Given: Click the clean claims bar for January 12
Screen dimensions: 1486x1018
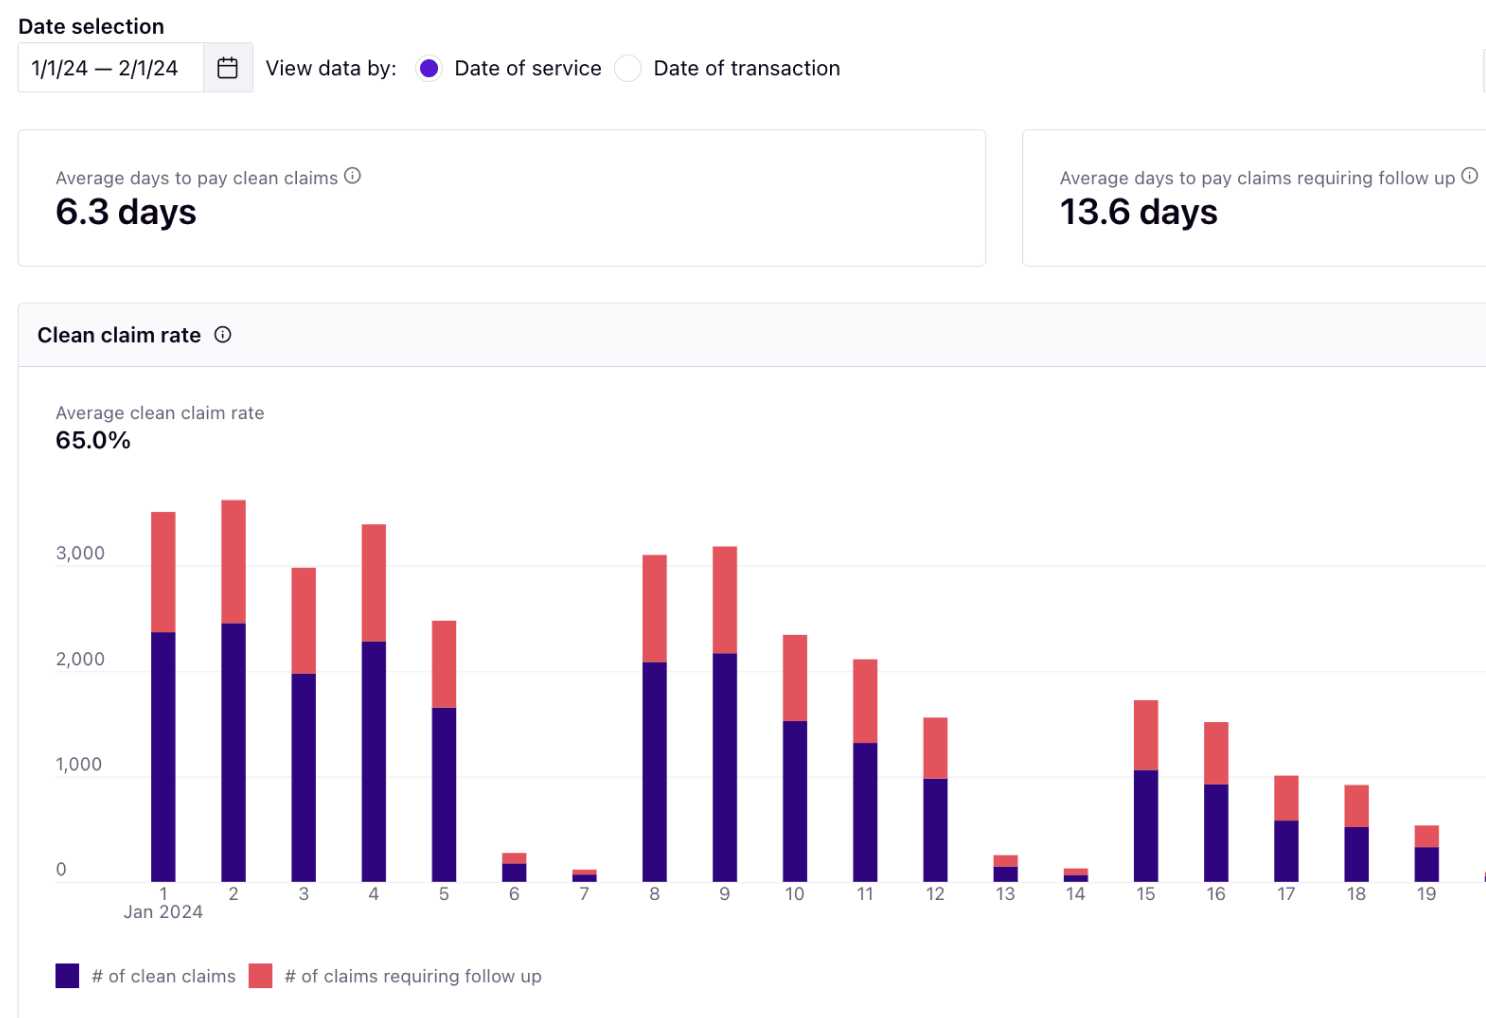Looking at the screenshot, I should [x=935, y=830].
